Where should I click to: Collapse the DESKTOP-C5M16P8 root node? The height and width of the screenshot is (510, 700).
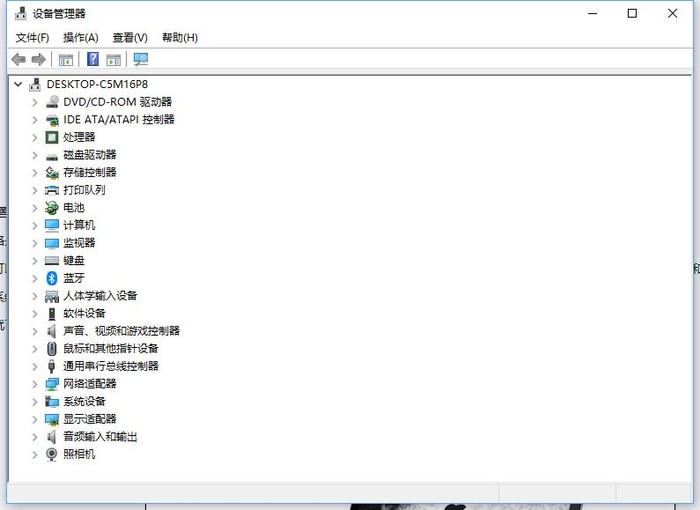[18, 85]
